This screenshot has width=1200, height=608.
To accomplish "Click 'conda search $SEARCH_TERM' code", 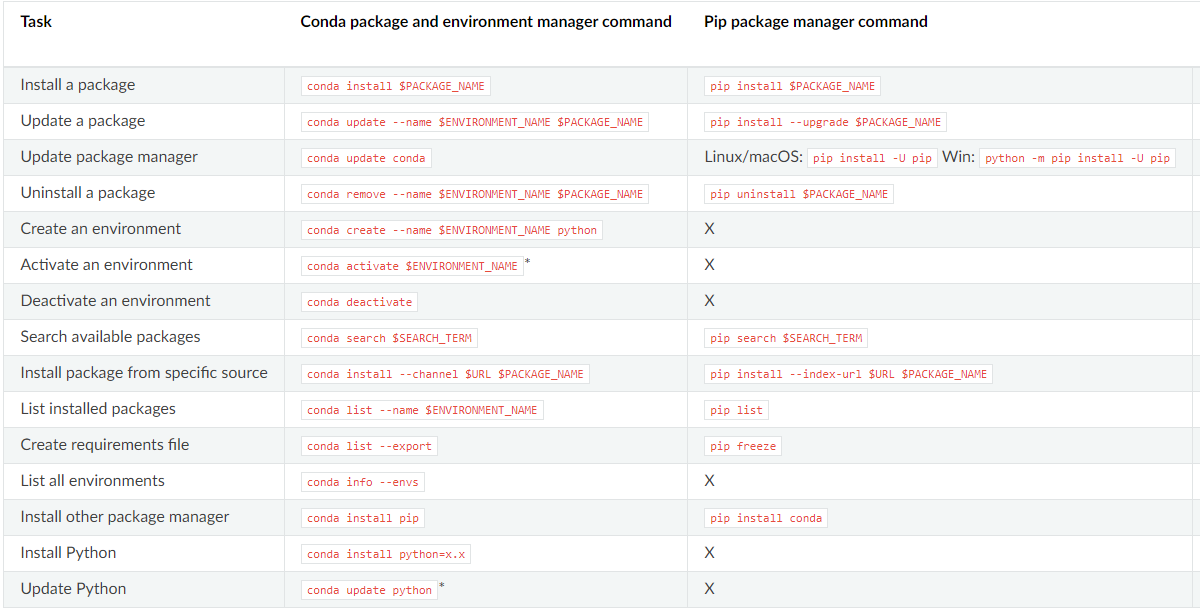I will click(389, 338).
